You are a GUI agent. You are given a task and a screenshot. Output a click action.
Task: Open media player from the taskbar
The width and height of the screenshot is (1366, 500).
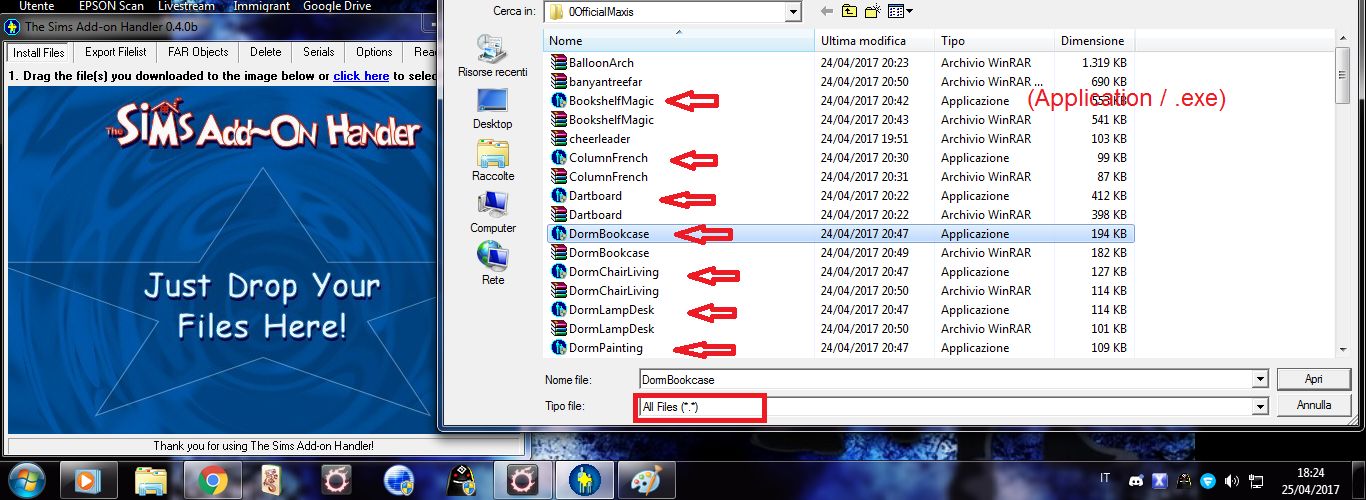click(x=88, y=481)
